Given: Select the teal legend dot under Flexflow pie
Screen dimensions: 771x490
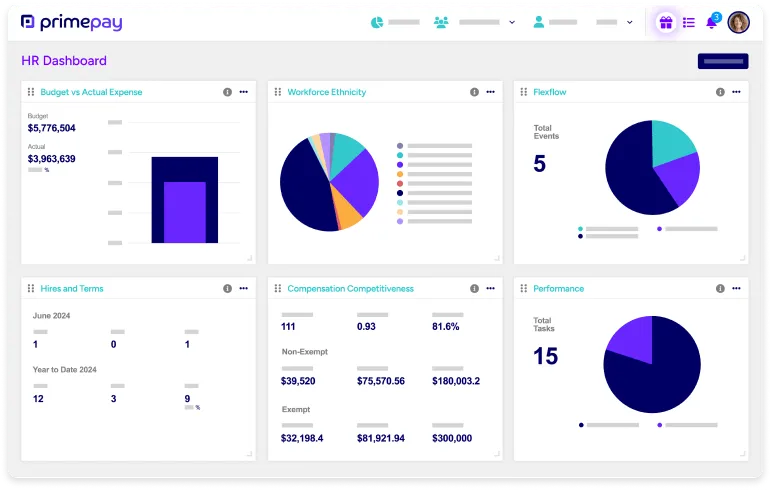Looking at the screenshot, I should coord(581,229).
